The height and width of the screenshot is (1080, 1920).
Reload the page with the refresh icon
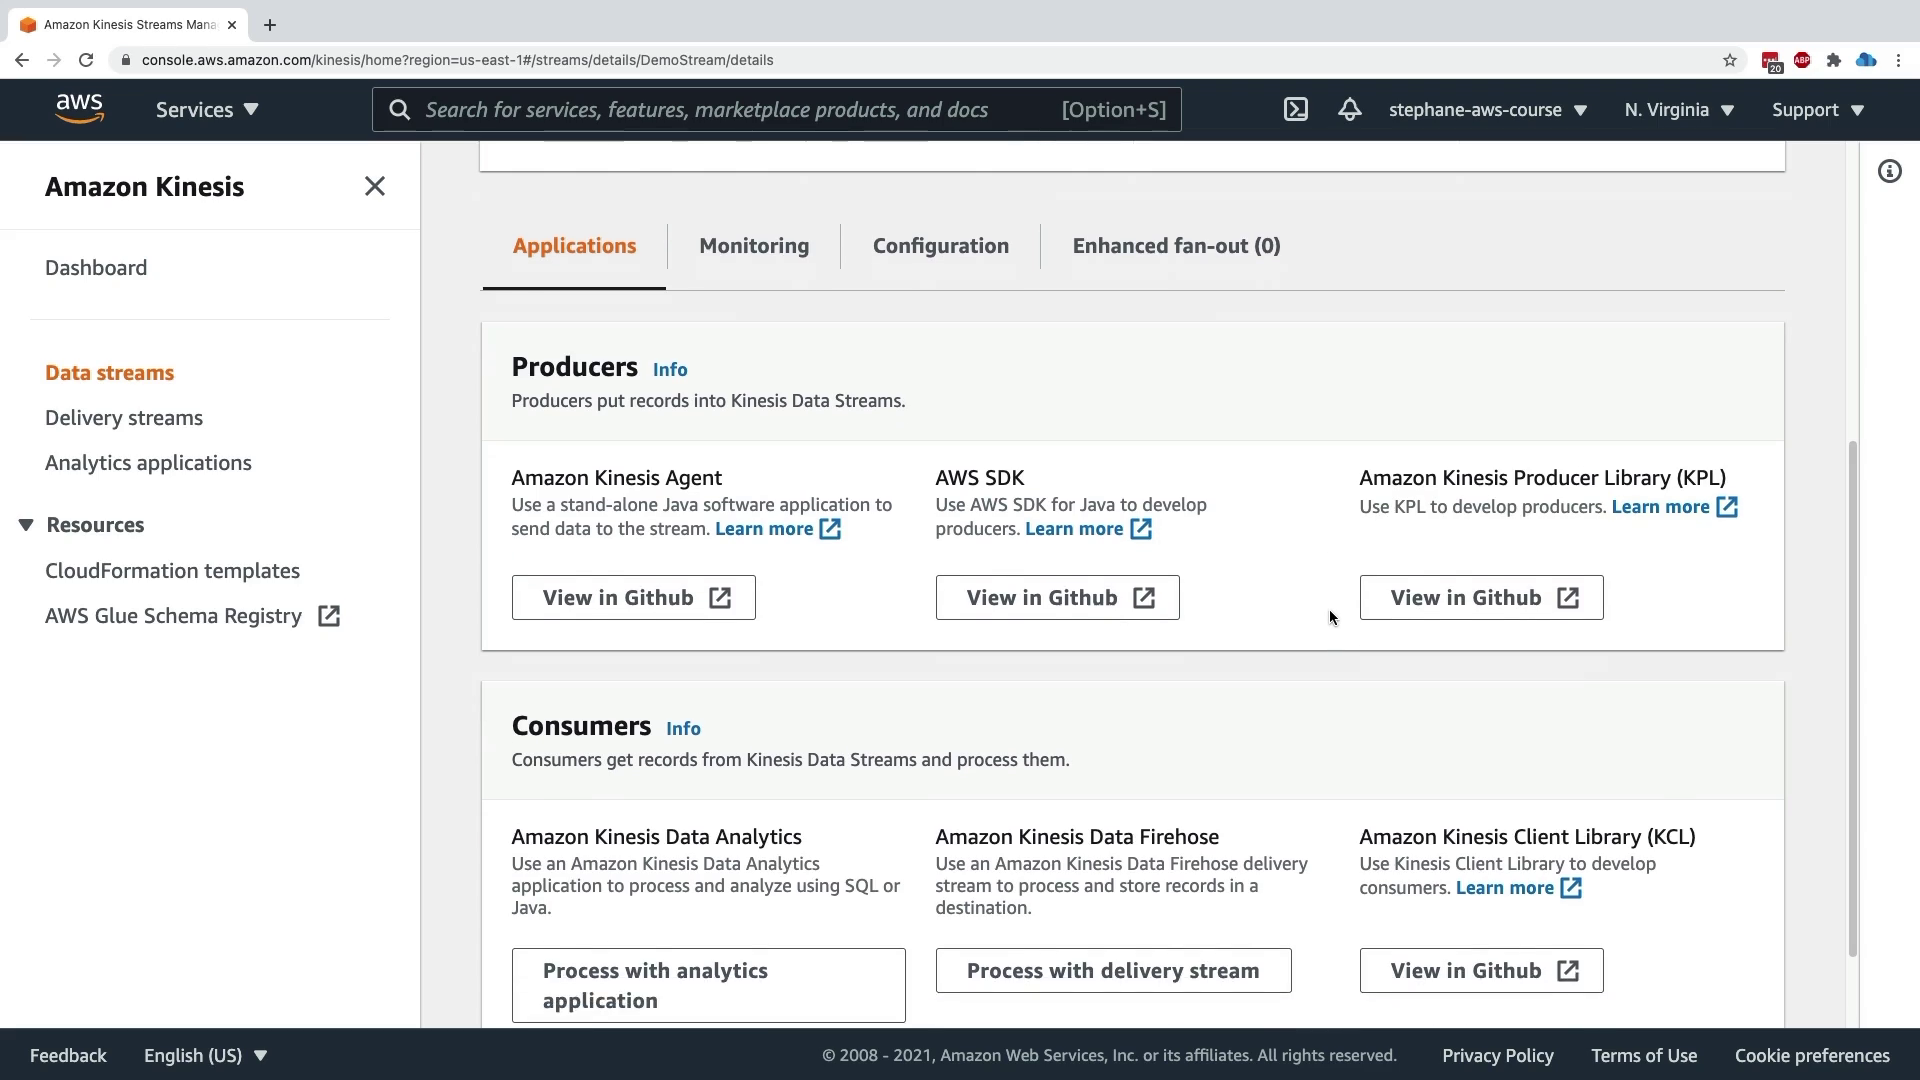[86, 60]
